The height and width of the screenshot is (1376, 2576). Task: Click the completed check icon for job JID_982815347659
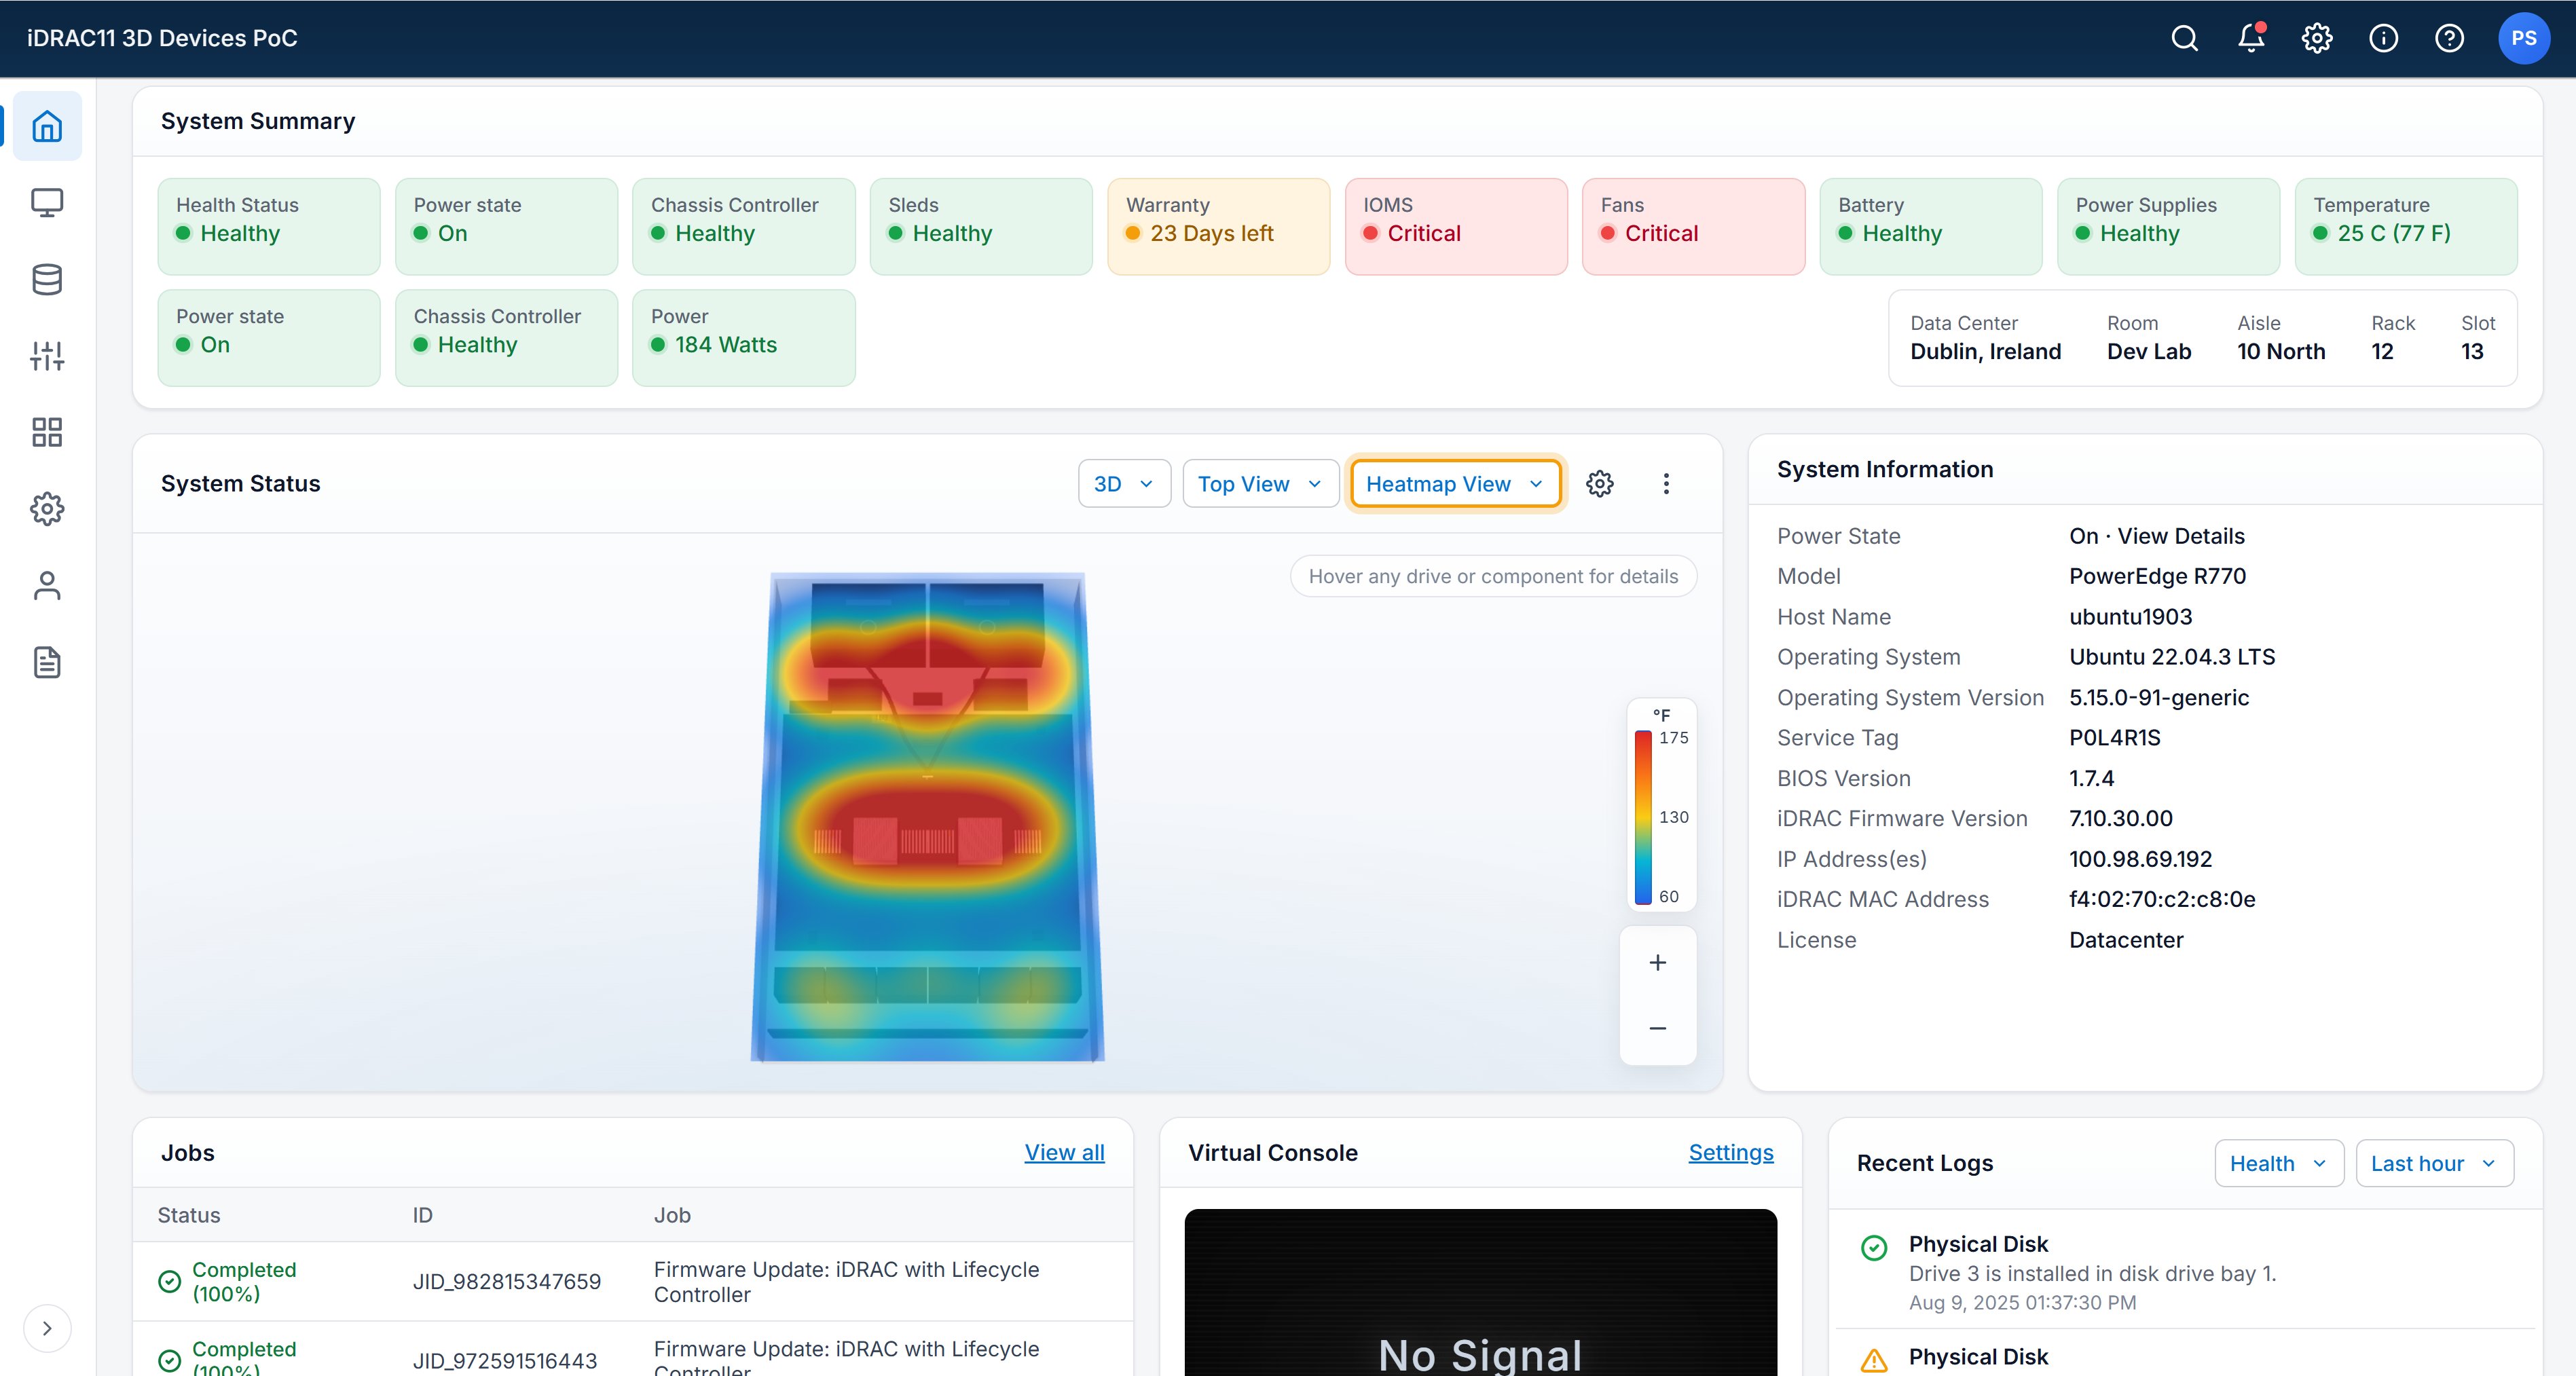[170, 1282]
